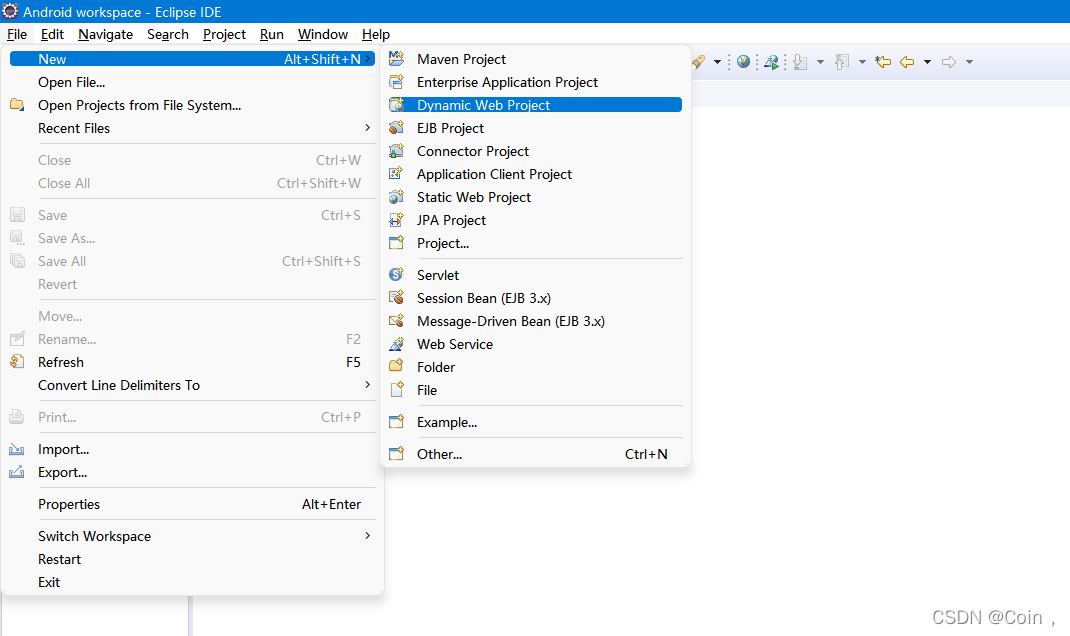Choose JPA Project entry
The image size is (1070, 636).
pyautogui.click(x=535, y=220)
